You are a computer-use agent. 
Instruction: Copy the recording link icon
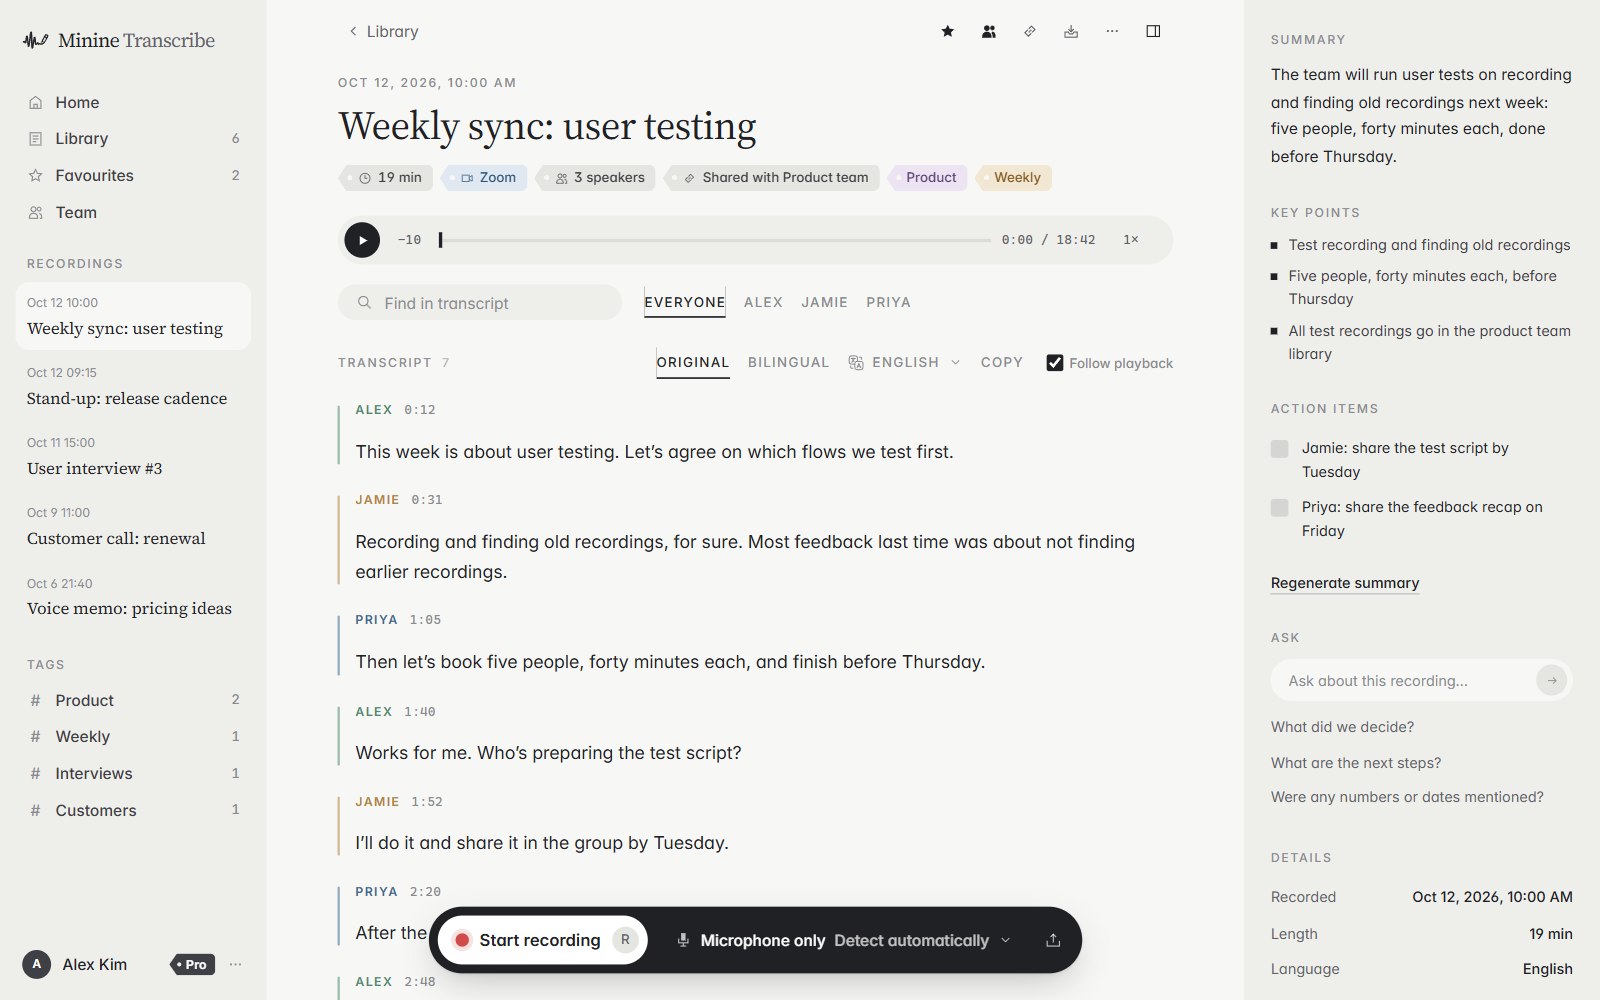(x=1029, y=31)
